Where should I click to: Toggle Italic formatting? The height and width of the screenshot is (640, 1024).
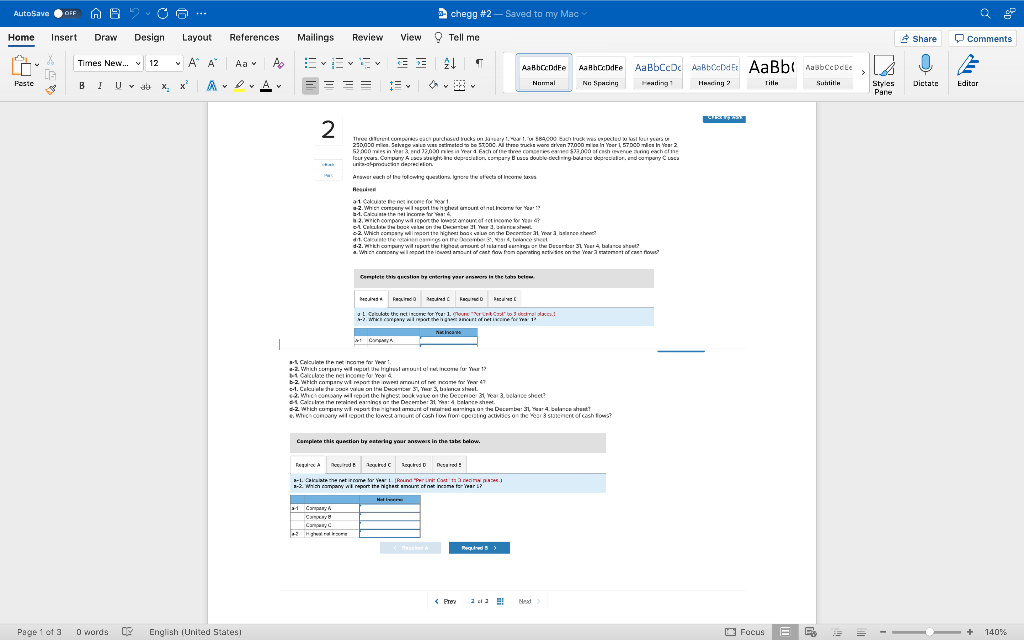tap(100, 86)
